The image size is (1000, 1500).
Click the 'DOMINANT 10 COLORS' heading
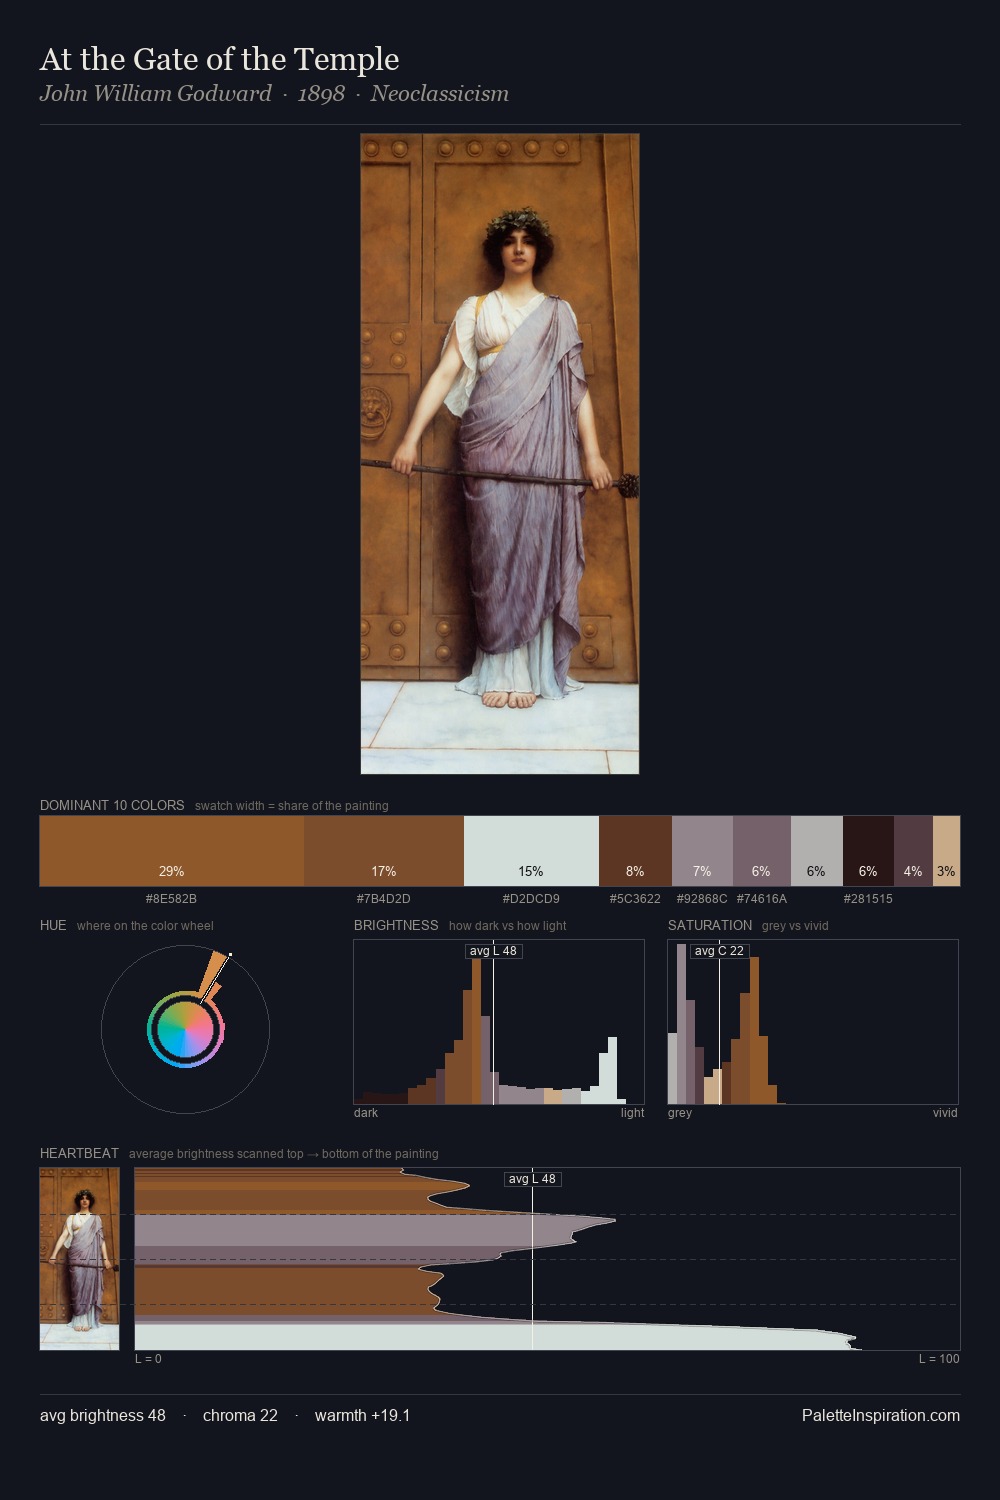point(112,805)
